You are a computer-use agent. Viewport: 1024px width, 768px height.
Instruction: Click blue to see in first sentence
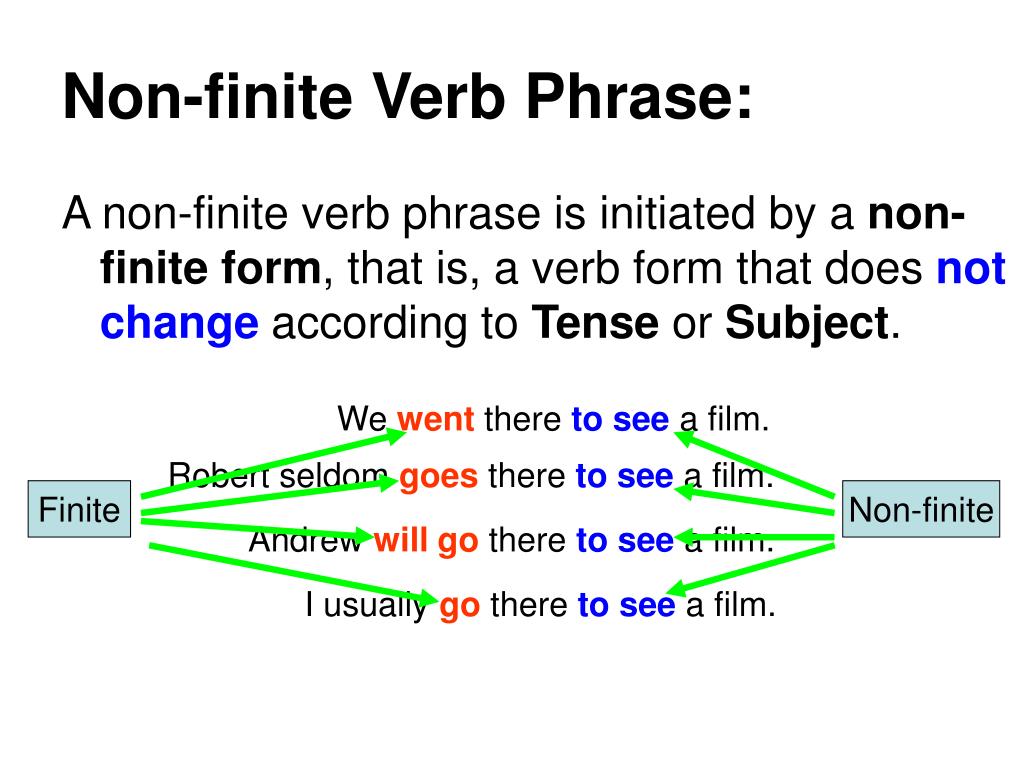[620, 419]
